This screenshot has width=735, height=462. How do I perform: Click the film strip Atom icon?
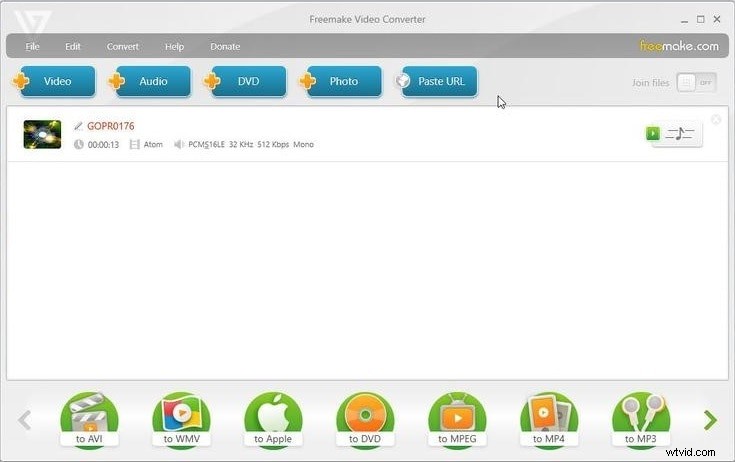coord(135,144)
